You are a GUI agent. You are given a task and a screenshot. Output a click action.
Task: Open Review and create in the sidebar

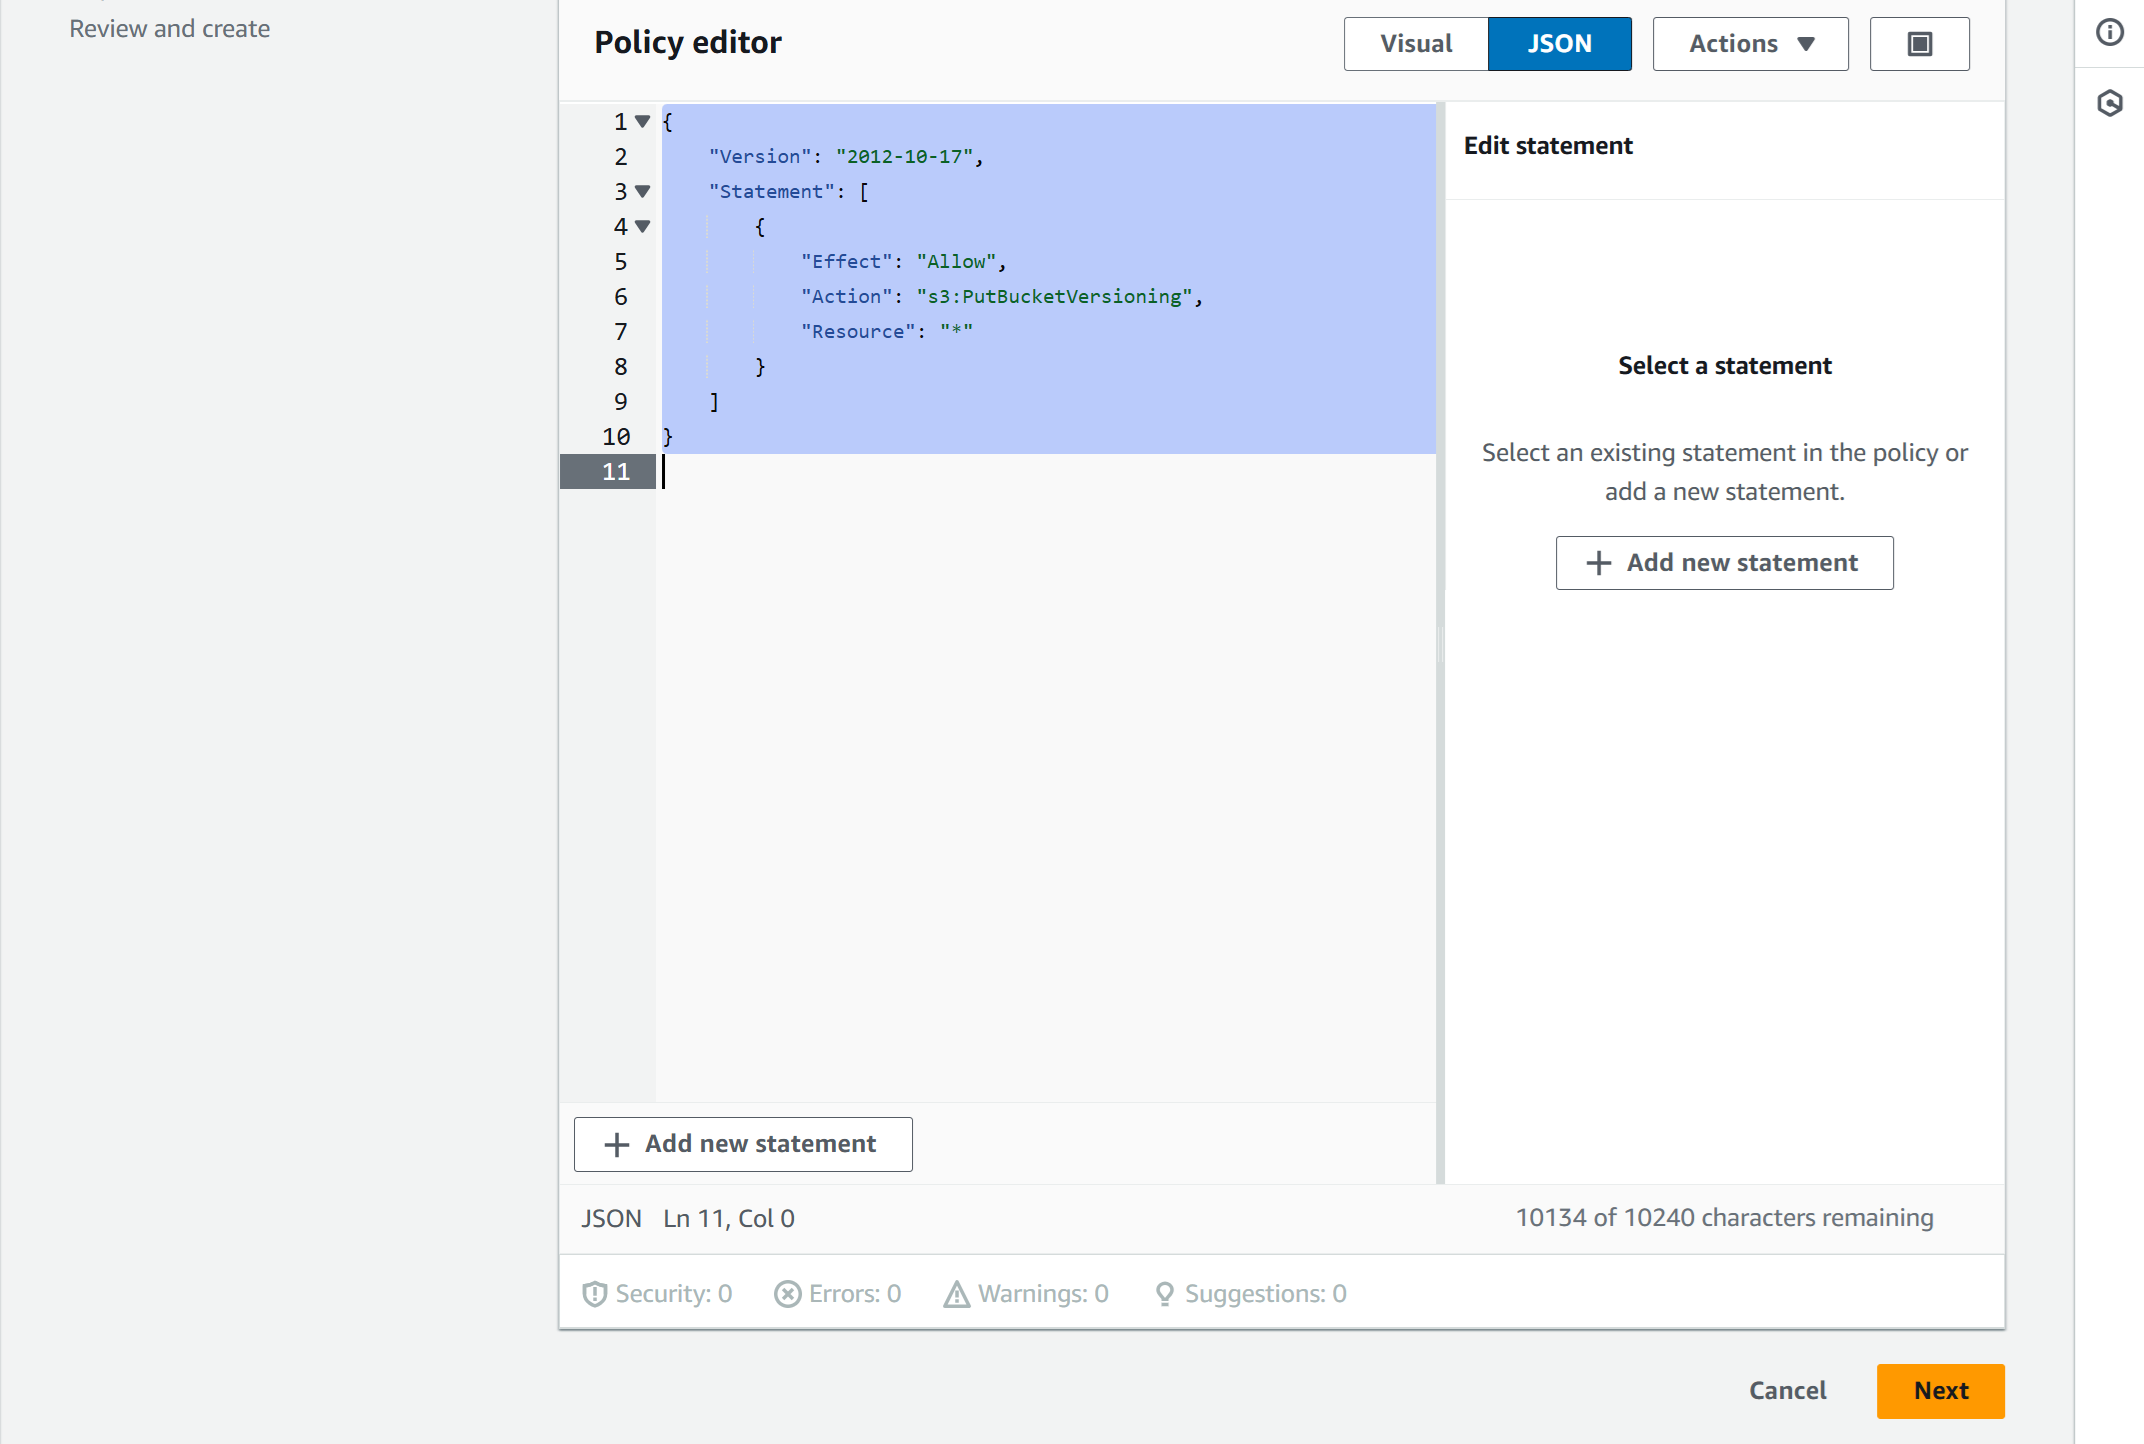[x=169, y=28]
